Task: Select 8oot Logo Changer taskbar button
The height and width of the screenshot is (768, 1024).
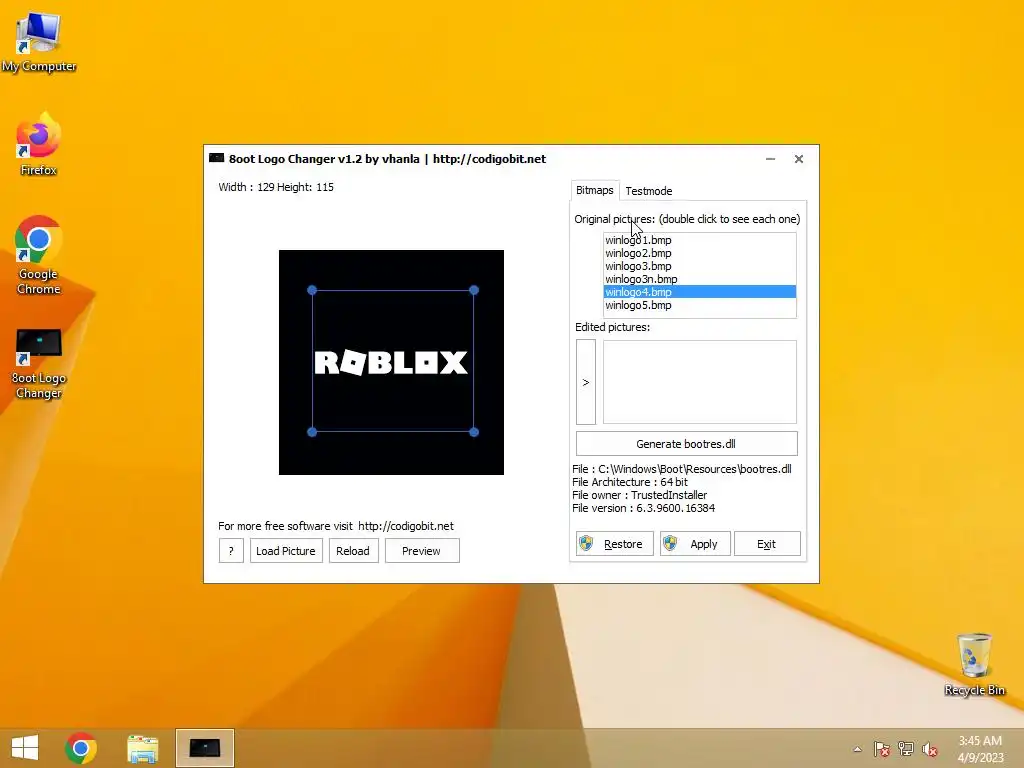Action: pyautogui.click(x=204, y=748)
